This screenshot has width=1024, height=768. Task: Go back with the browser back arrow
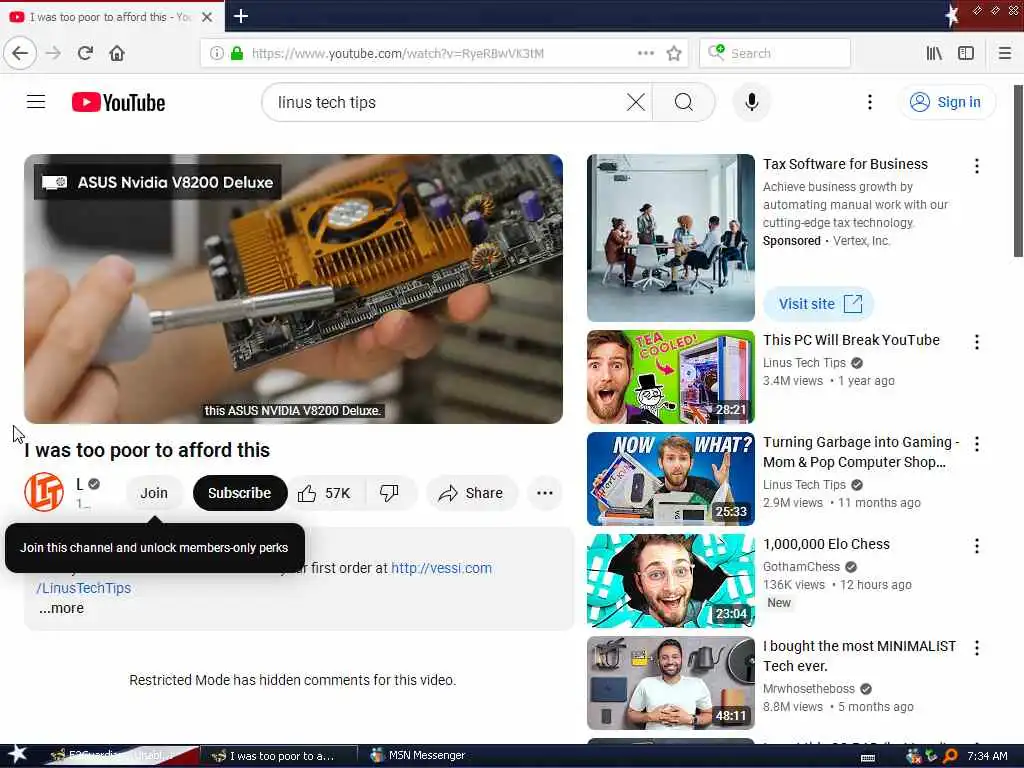click(20, 53)
